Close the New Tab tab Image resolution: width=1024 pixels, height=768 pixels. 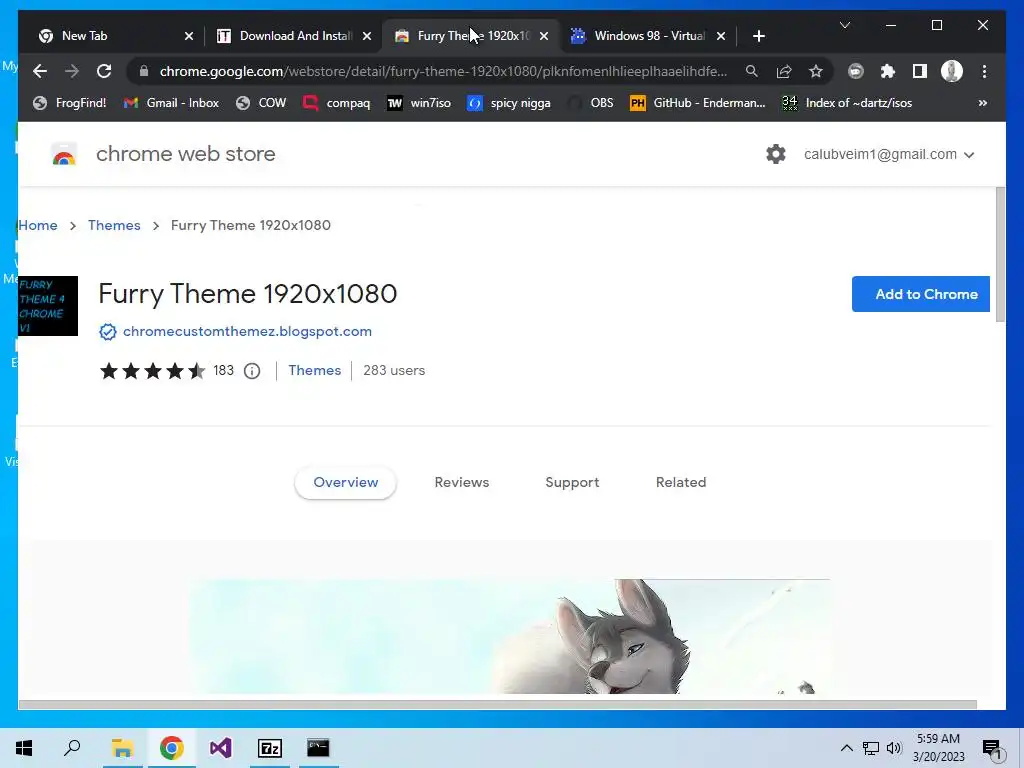tap(189, 36)
